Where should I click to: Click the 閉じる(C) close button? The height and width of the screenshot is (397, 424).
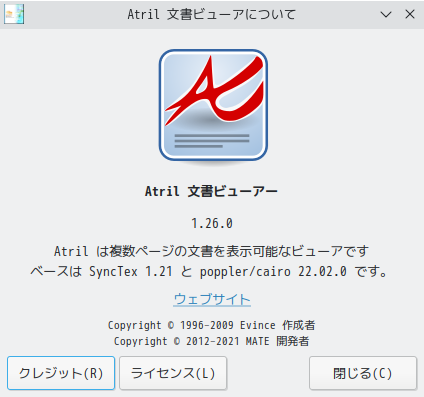pos(363,373)
